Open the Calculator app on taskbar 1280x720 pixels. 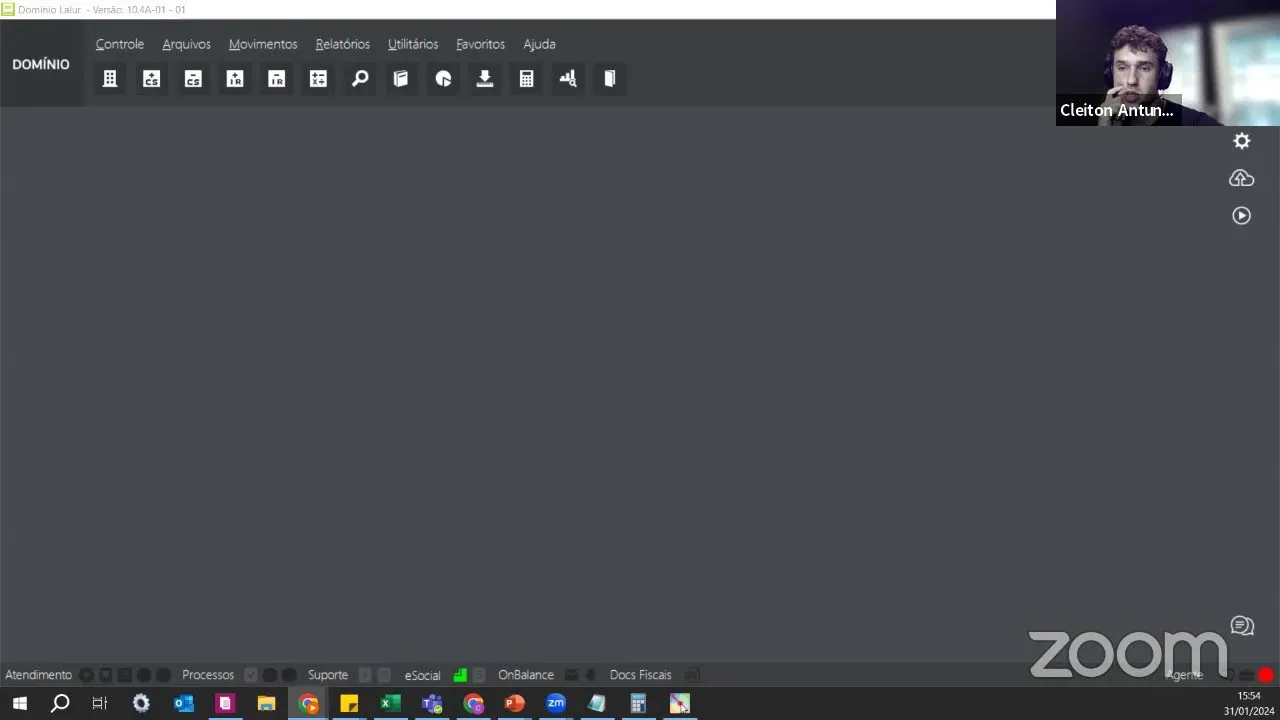(x=638, y=704)
